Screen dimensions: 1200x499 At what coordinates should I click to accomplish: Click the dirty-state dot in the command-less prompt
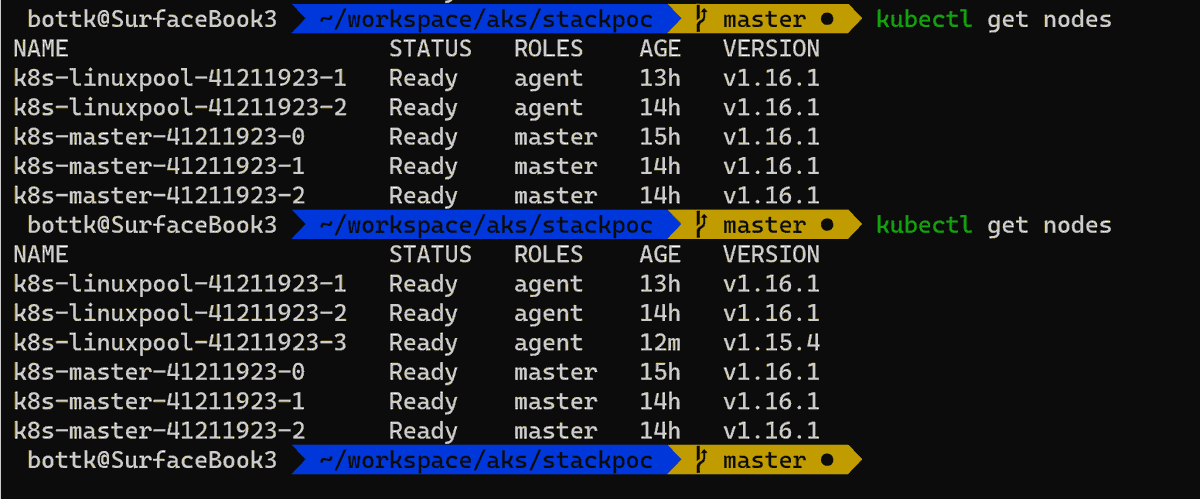(x=826, y=461)
